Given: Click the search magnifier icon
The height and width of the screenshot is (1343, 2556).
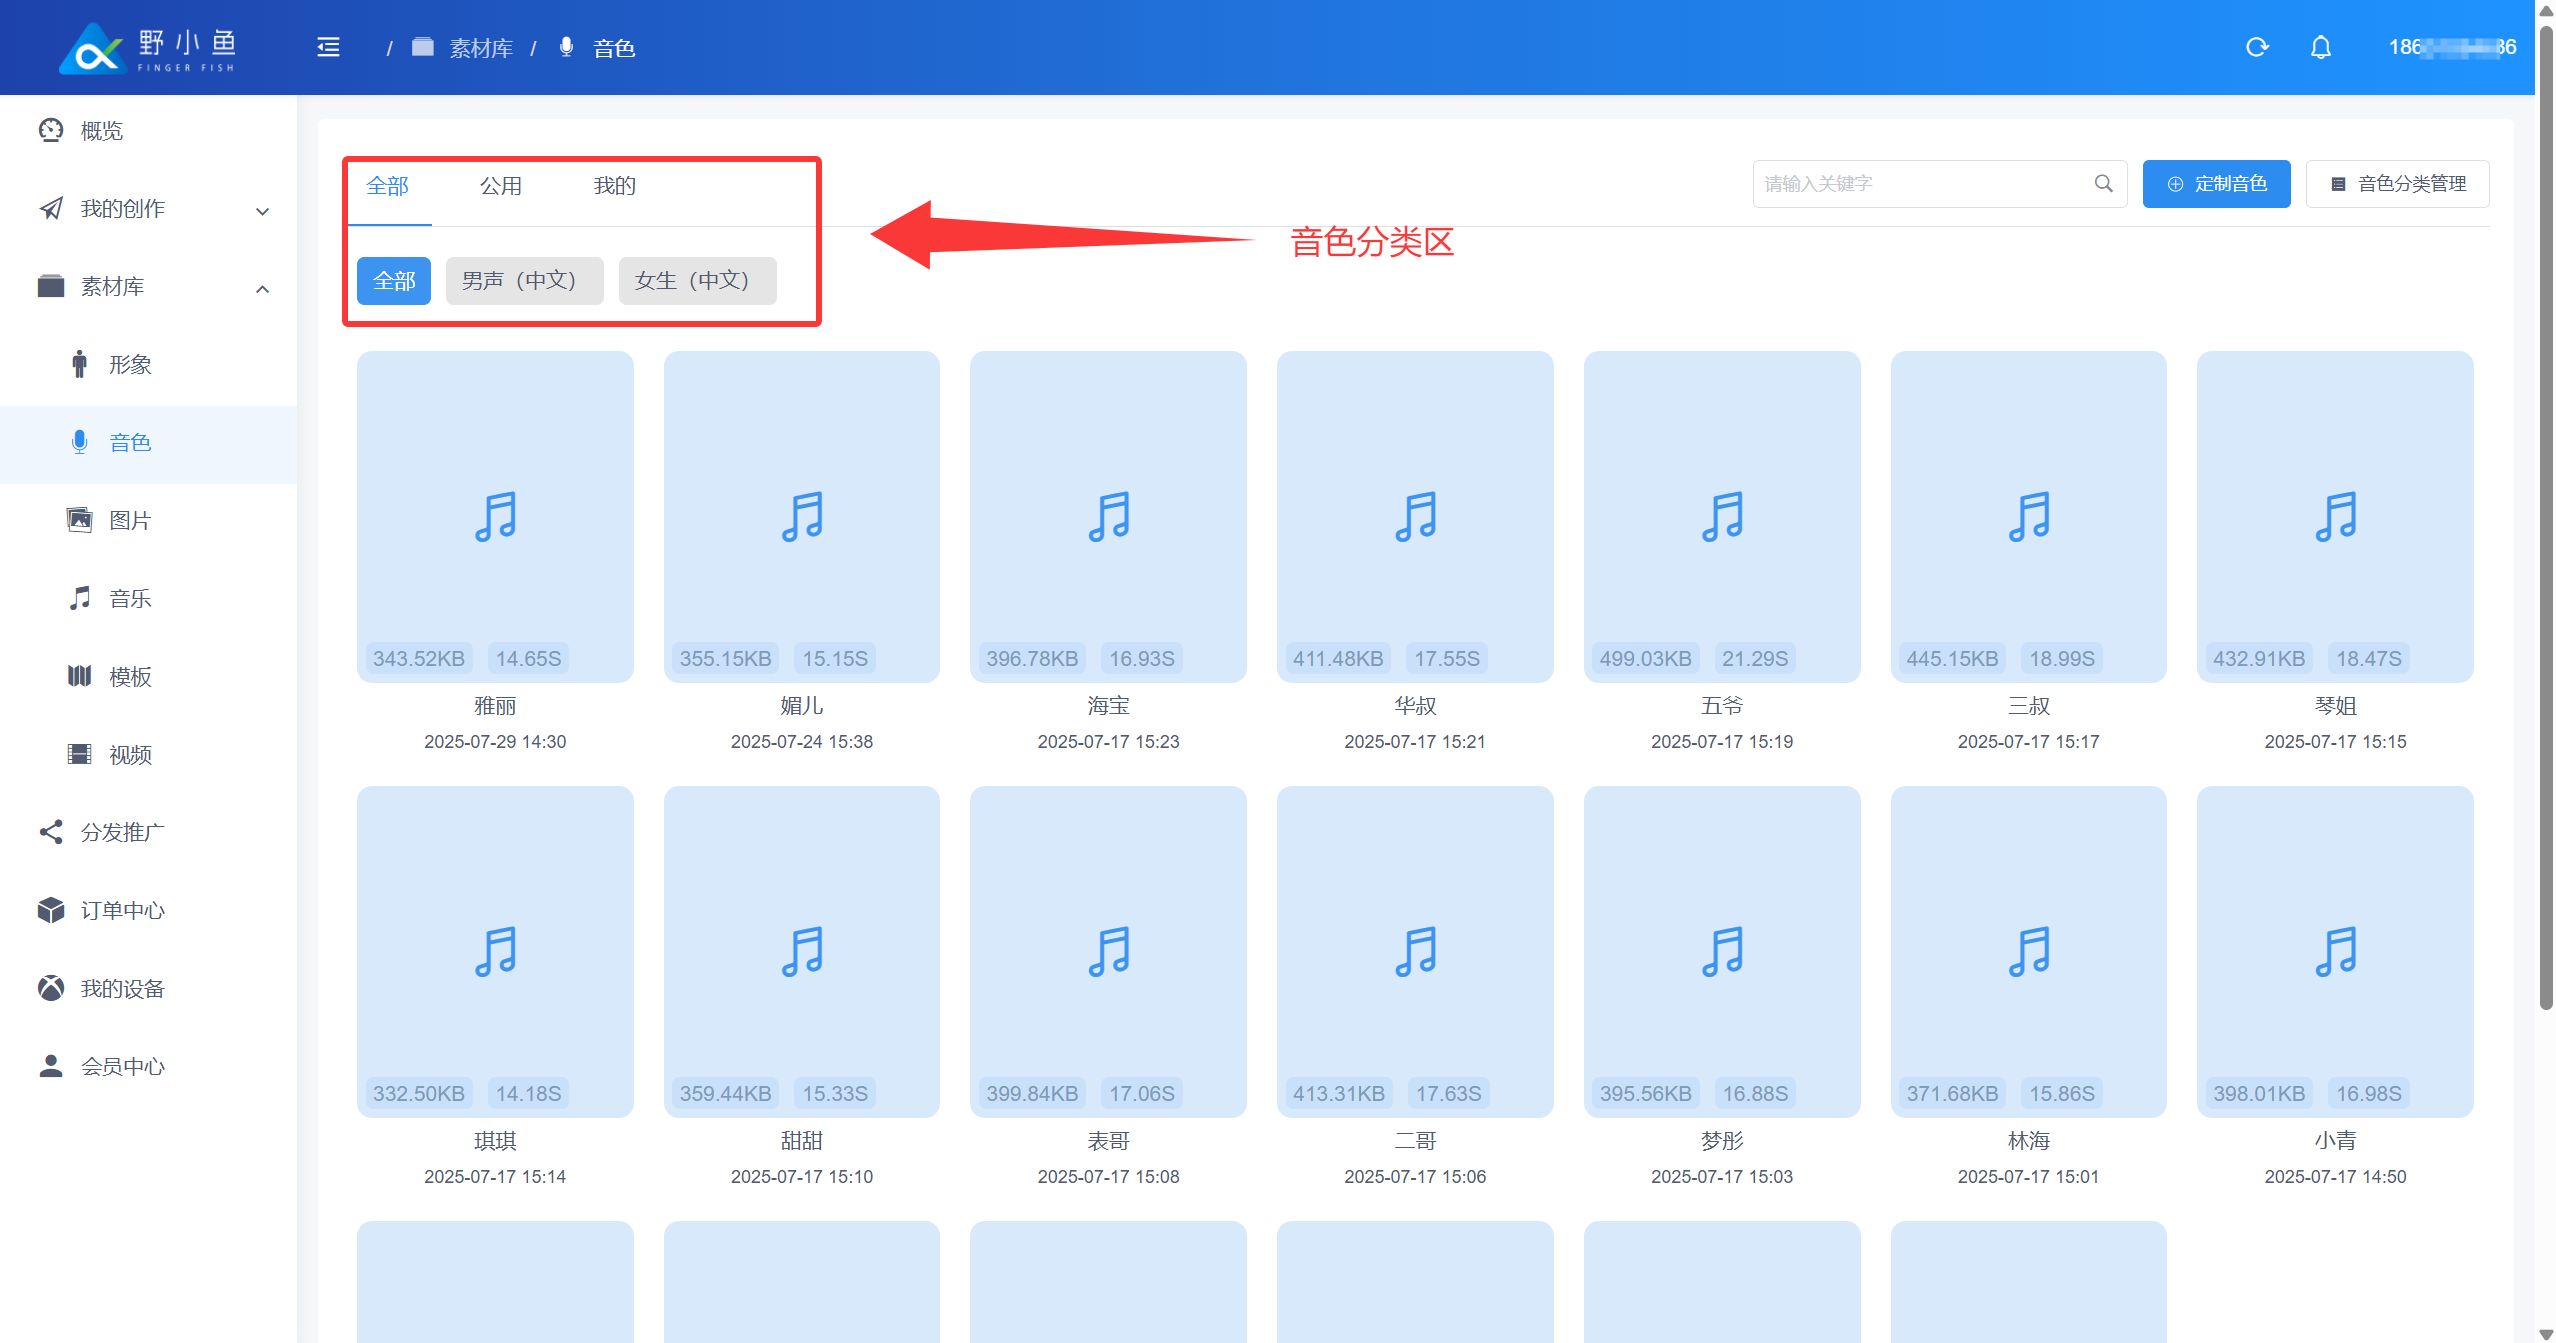Looking at the screenshot, I should click(2103, 184).
